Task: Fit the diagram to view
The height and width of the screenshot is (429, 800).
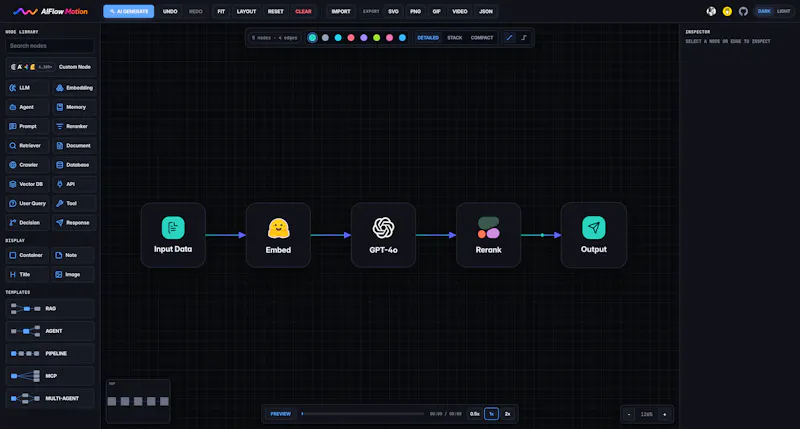Action: [221, 11]
